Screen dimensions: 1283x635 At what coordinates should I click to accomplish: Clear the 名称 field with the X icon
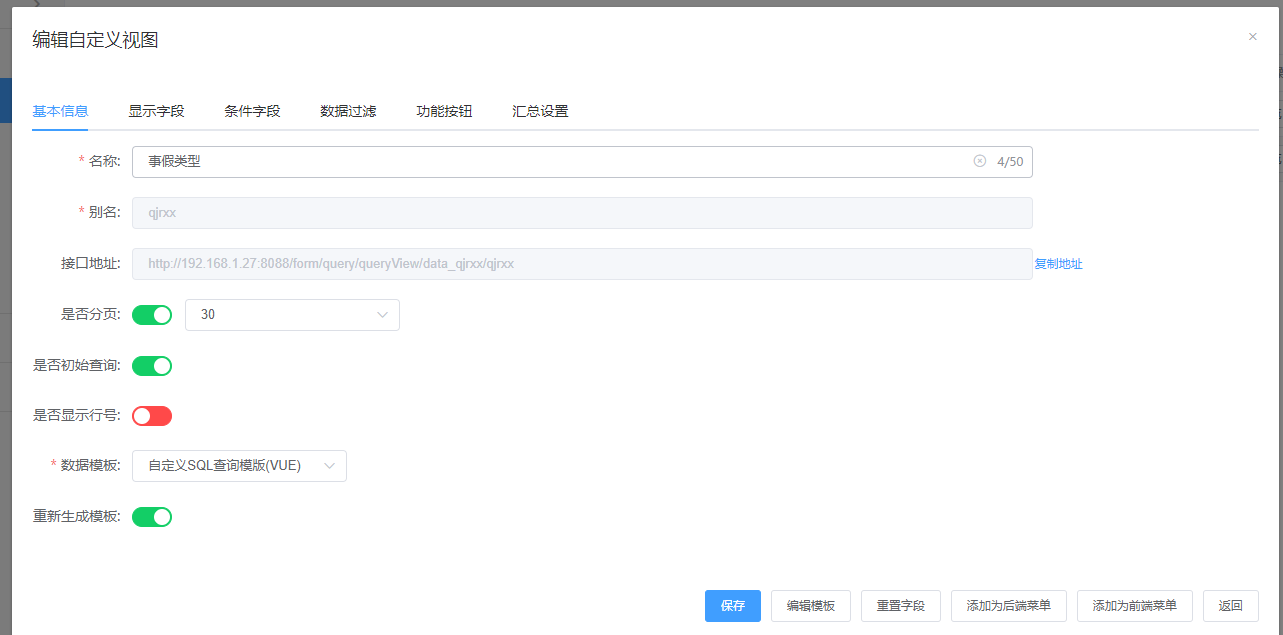coord(980,162)
